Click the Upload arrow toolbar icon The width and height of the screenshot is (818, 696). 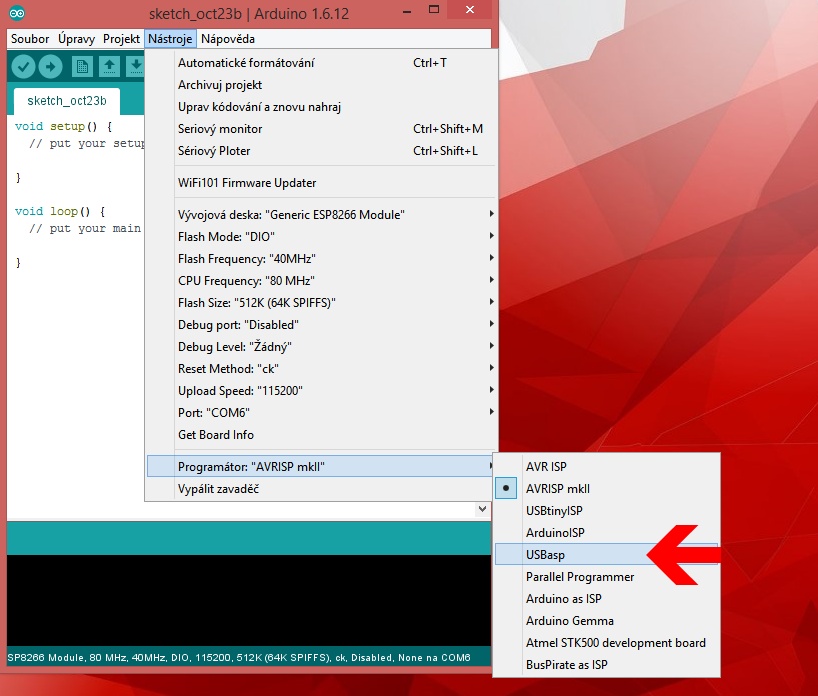(x=50, y=67)
